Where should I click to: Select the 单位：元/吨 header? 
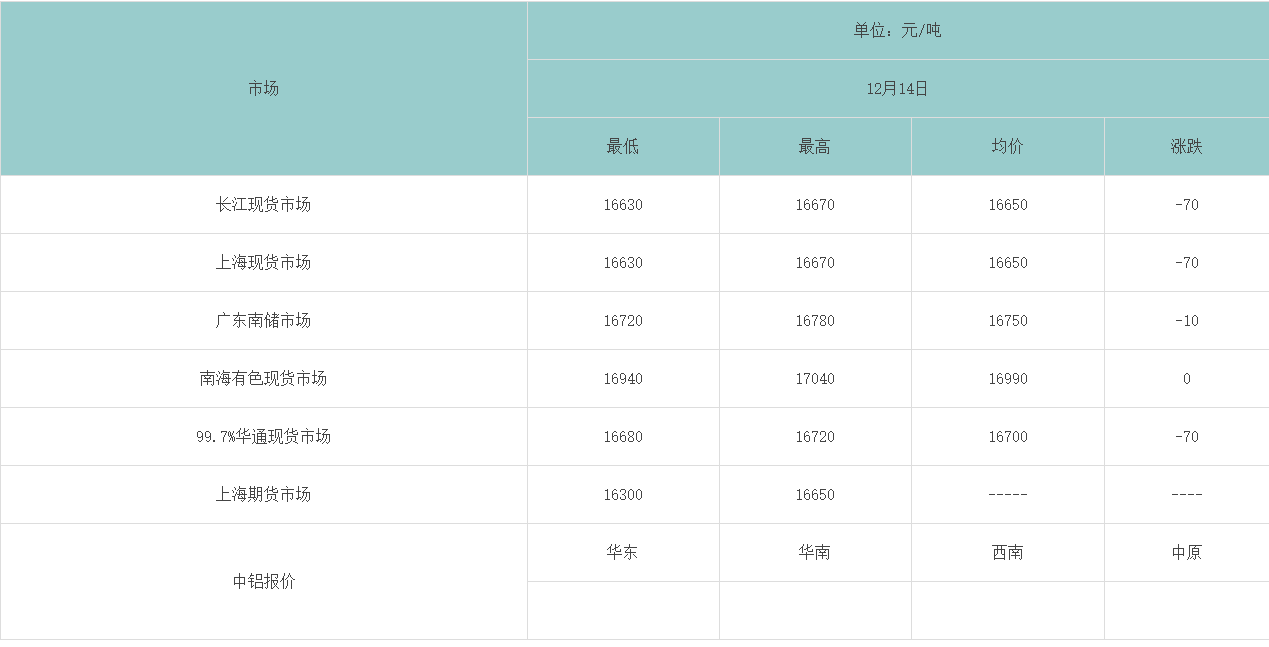(897, 30)
